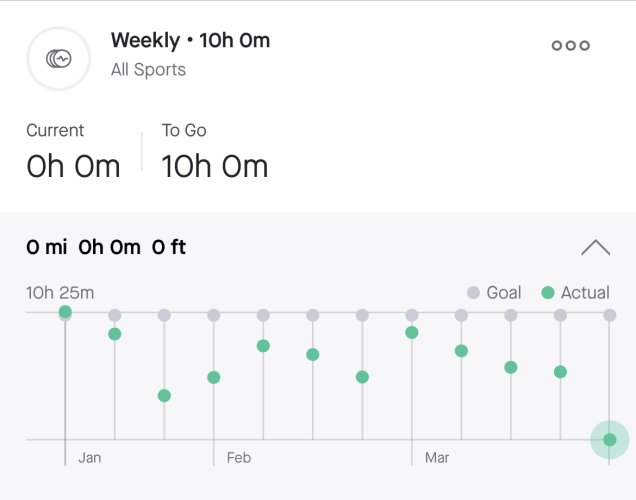Click the Actual legend green dot
This screenshot has height=500, width=636.
(548, 292)
